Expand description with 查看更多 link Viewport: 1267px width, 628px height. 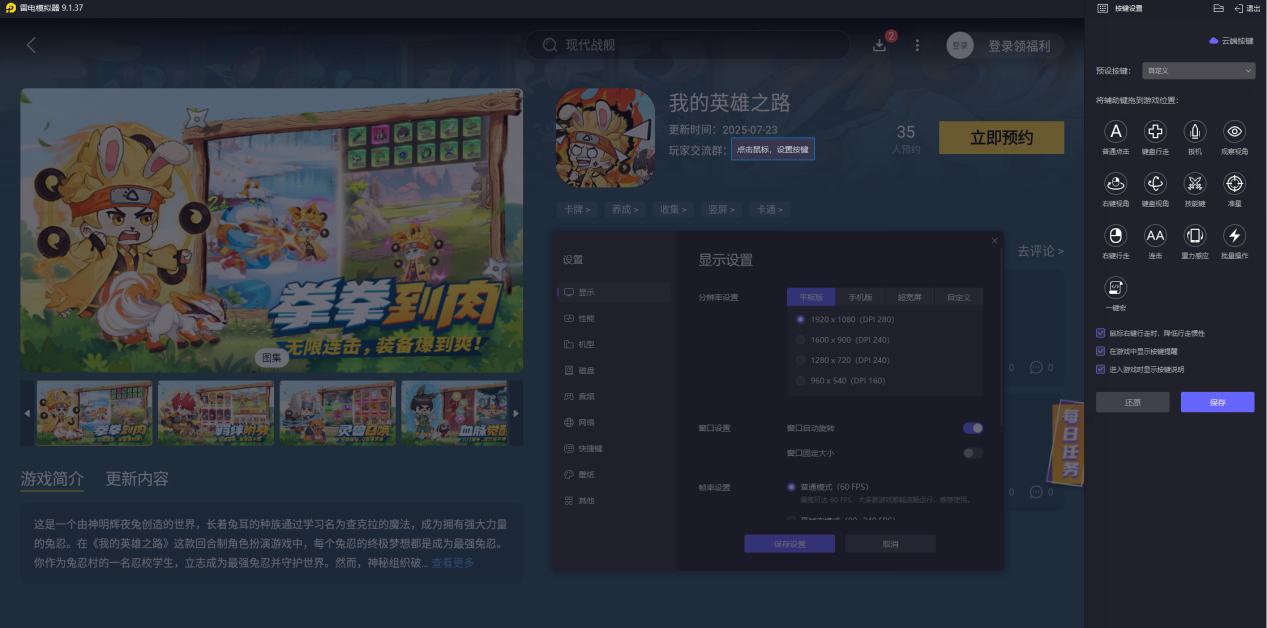click(x=453, y=563)
